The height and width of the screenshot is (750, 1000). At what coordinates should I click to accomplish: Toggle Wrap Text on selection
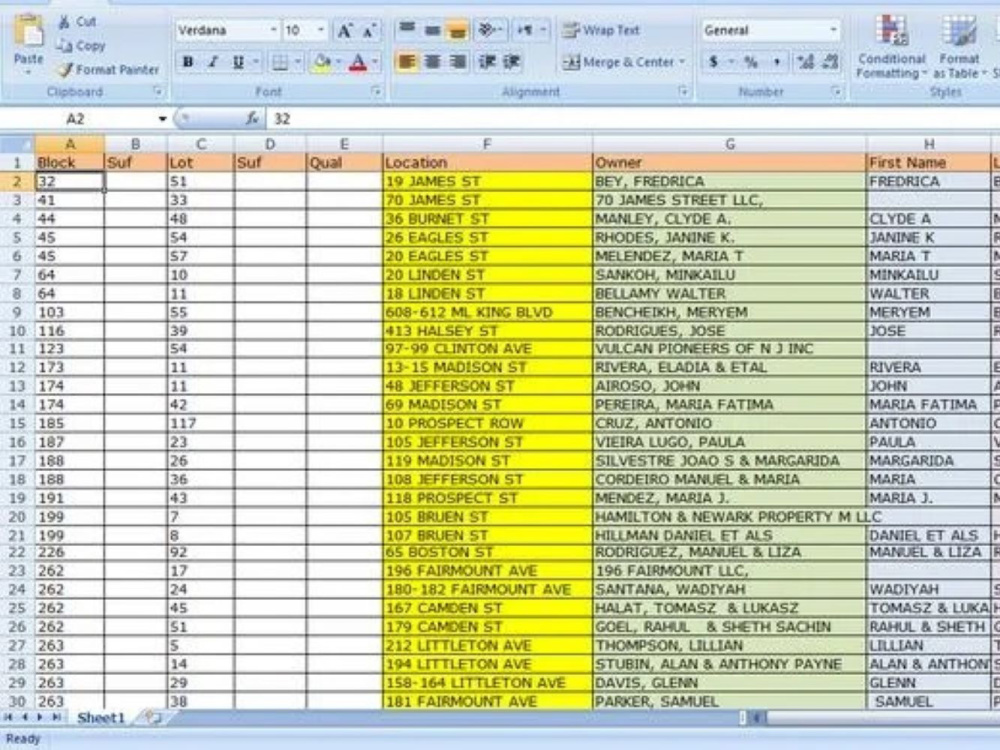coord(601,29)
